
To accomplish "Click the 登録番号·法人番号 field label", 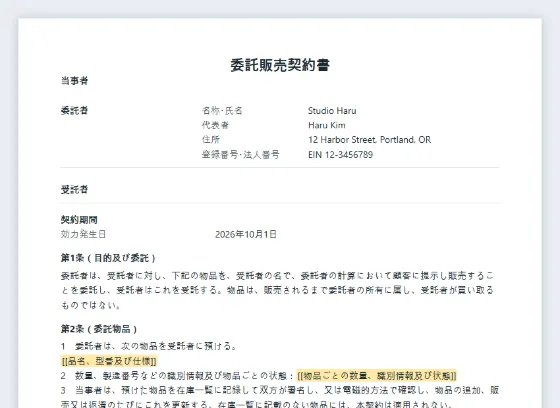I will pyautogui.click(x=241, y=154).
